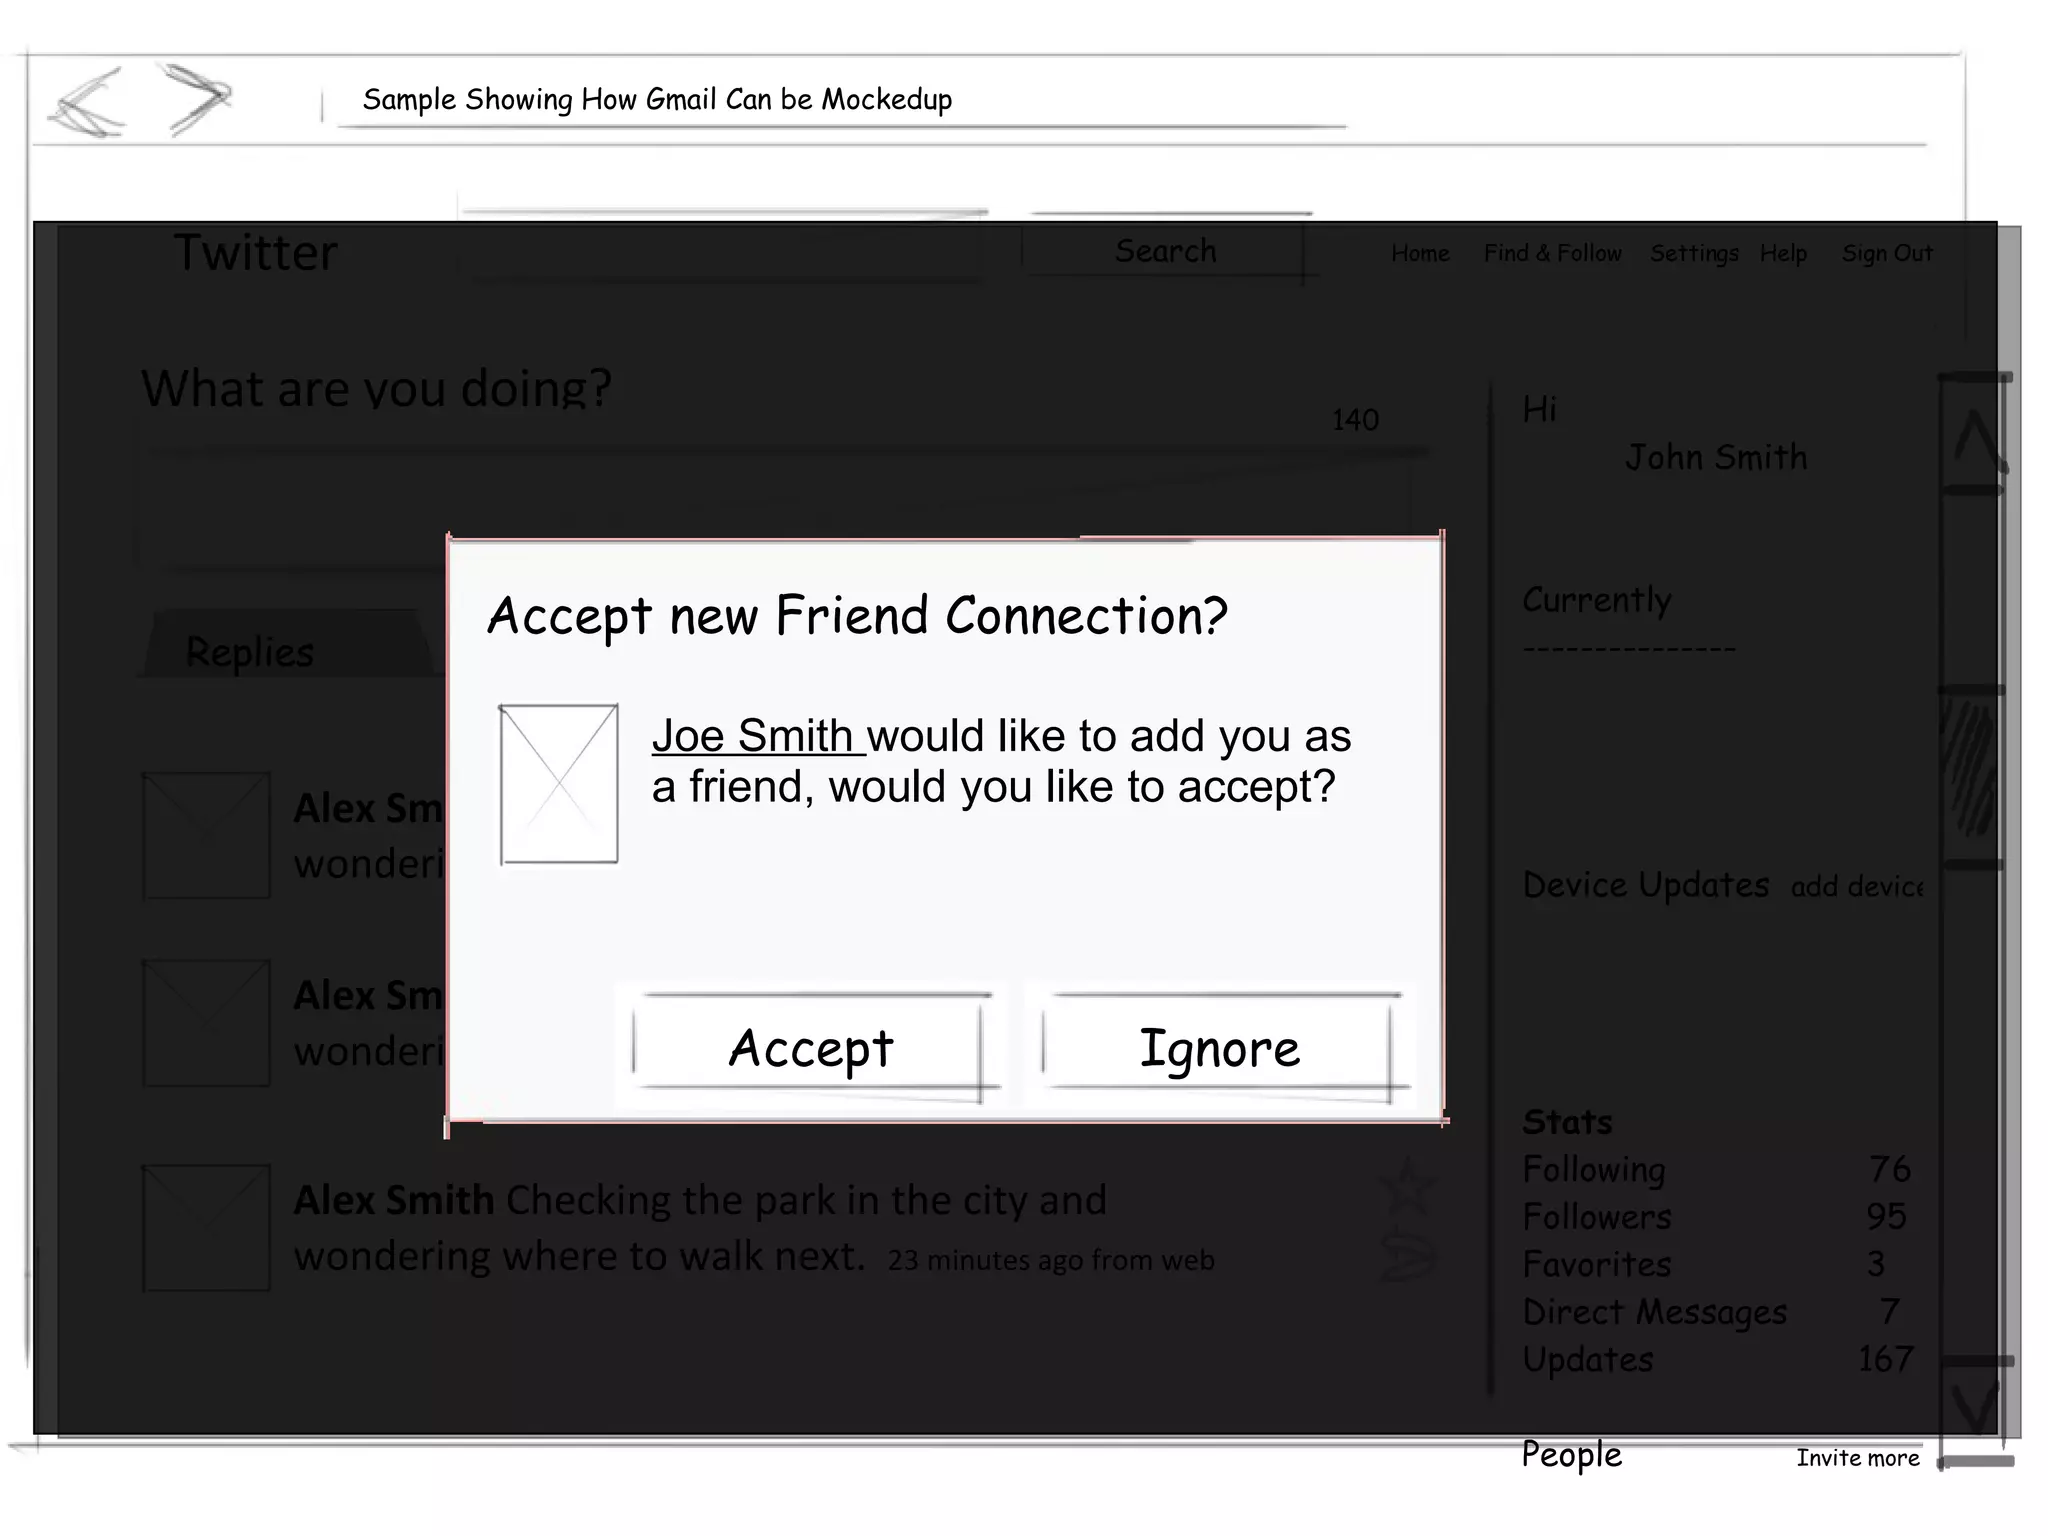This screenshot has height=1536, width=2048.
Task: Open Direct Messages stat
Action: click(x=1654, y=1312)
